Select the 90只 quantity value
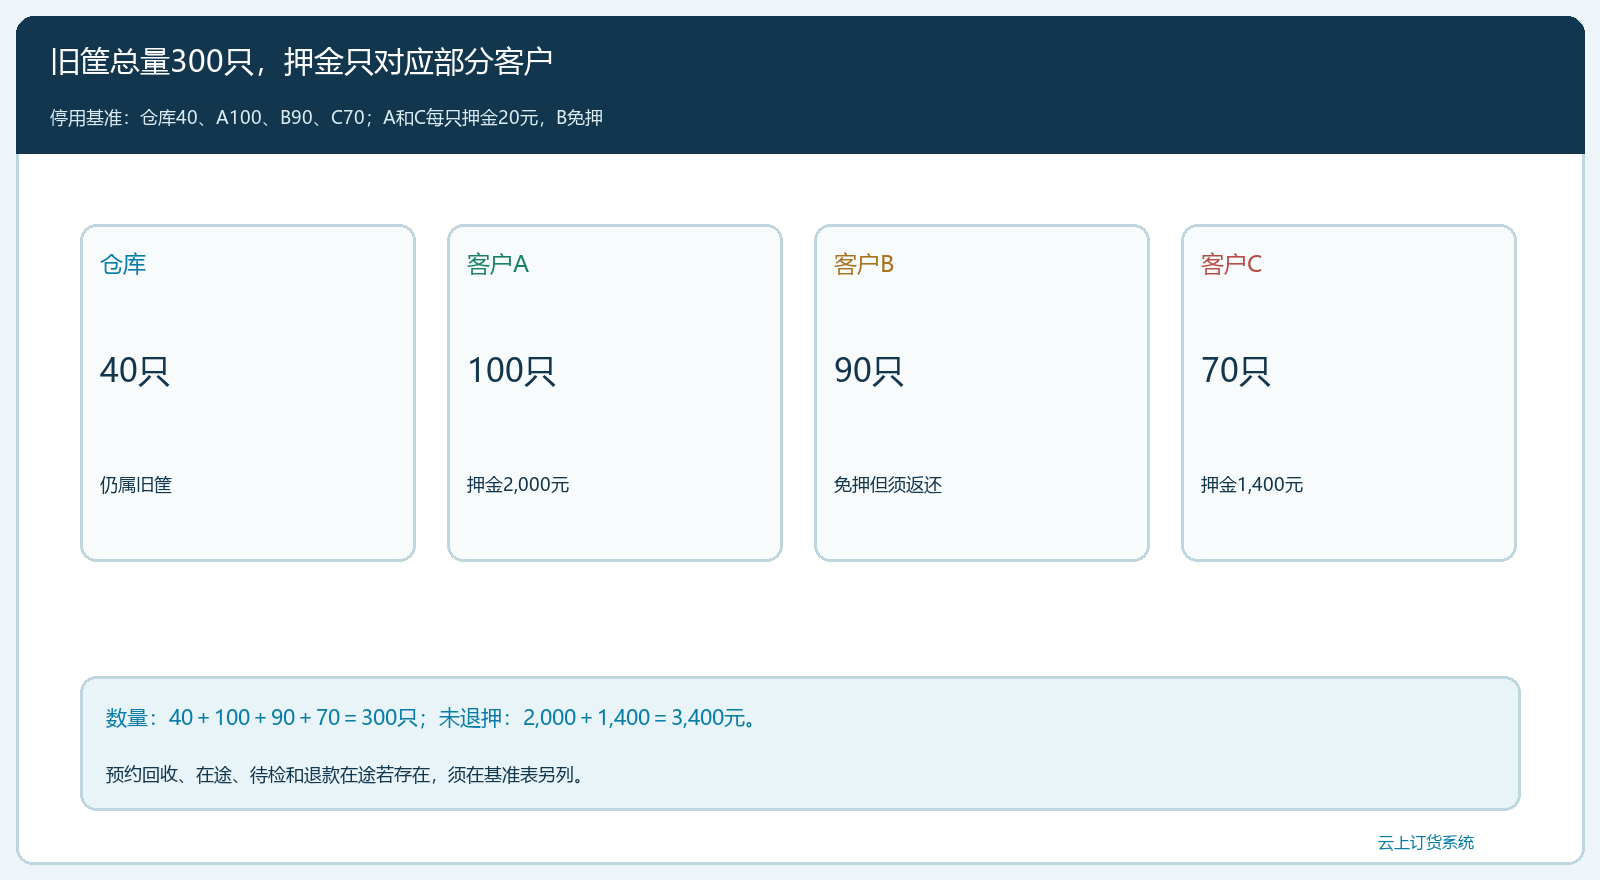Screen dimensions: 1600x880 pyautogui.click(x=868, y=370)
